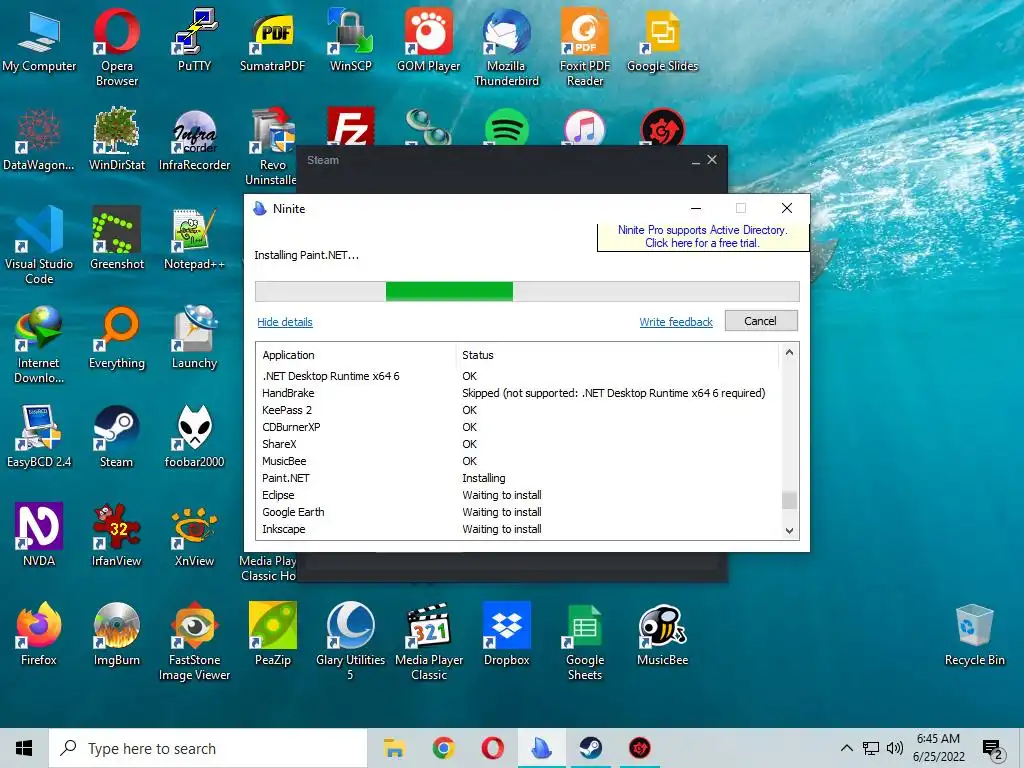
Task: Open the My Computer desktop icon
Action: click(x=39, y=40)
